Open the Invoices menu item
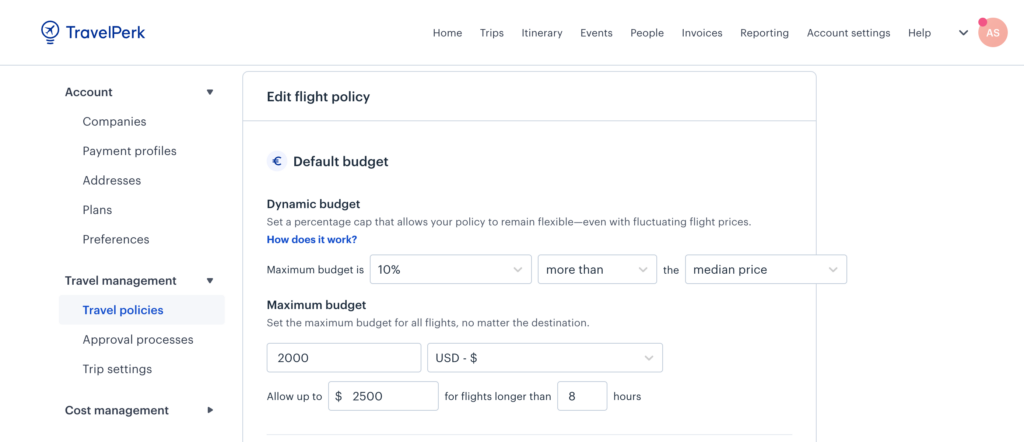Screen dimensions: 1024x442 point(702,33)
